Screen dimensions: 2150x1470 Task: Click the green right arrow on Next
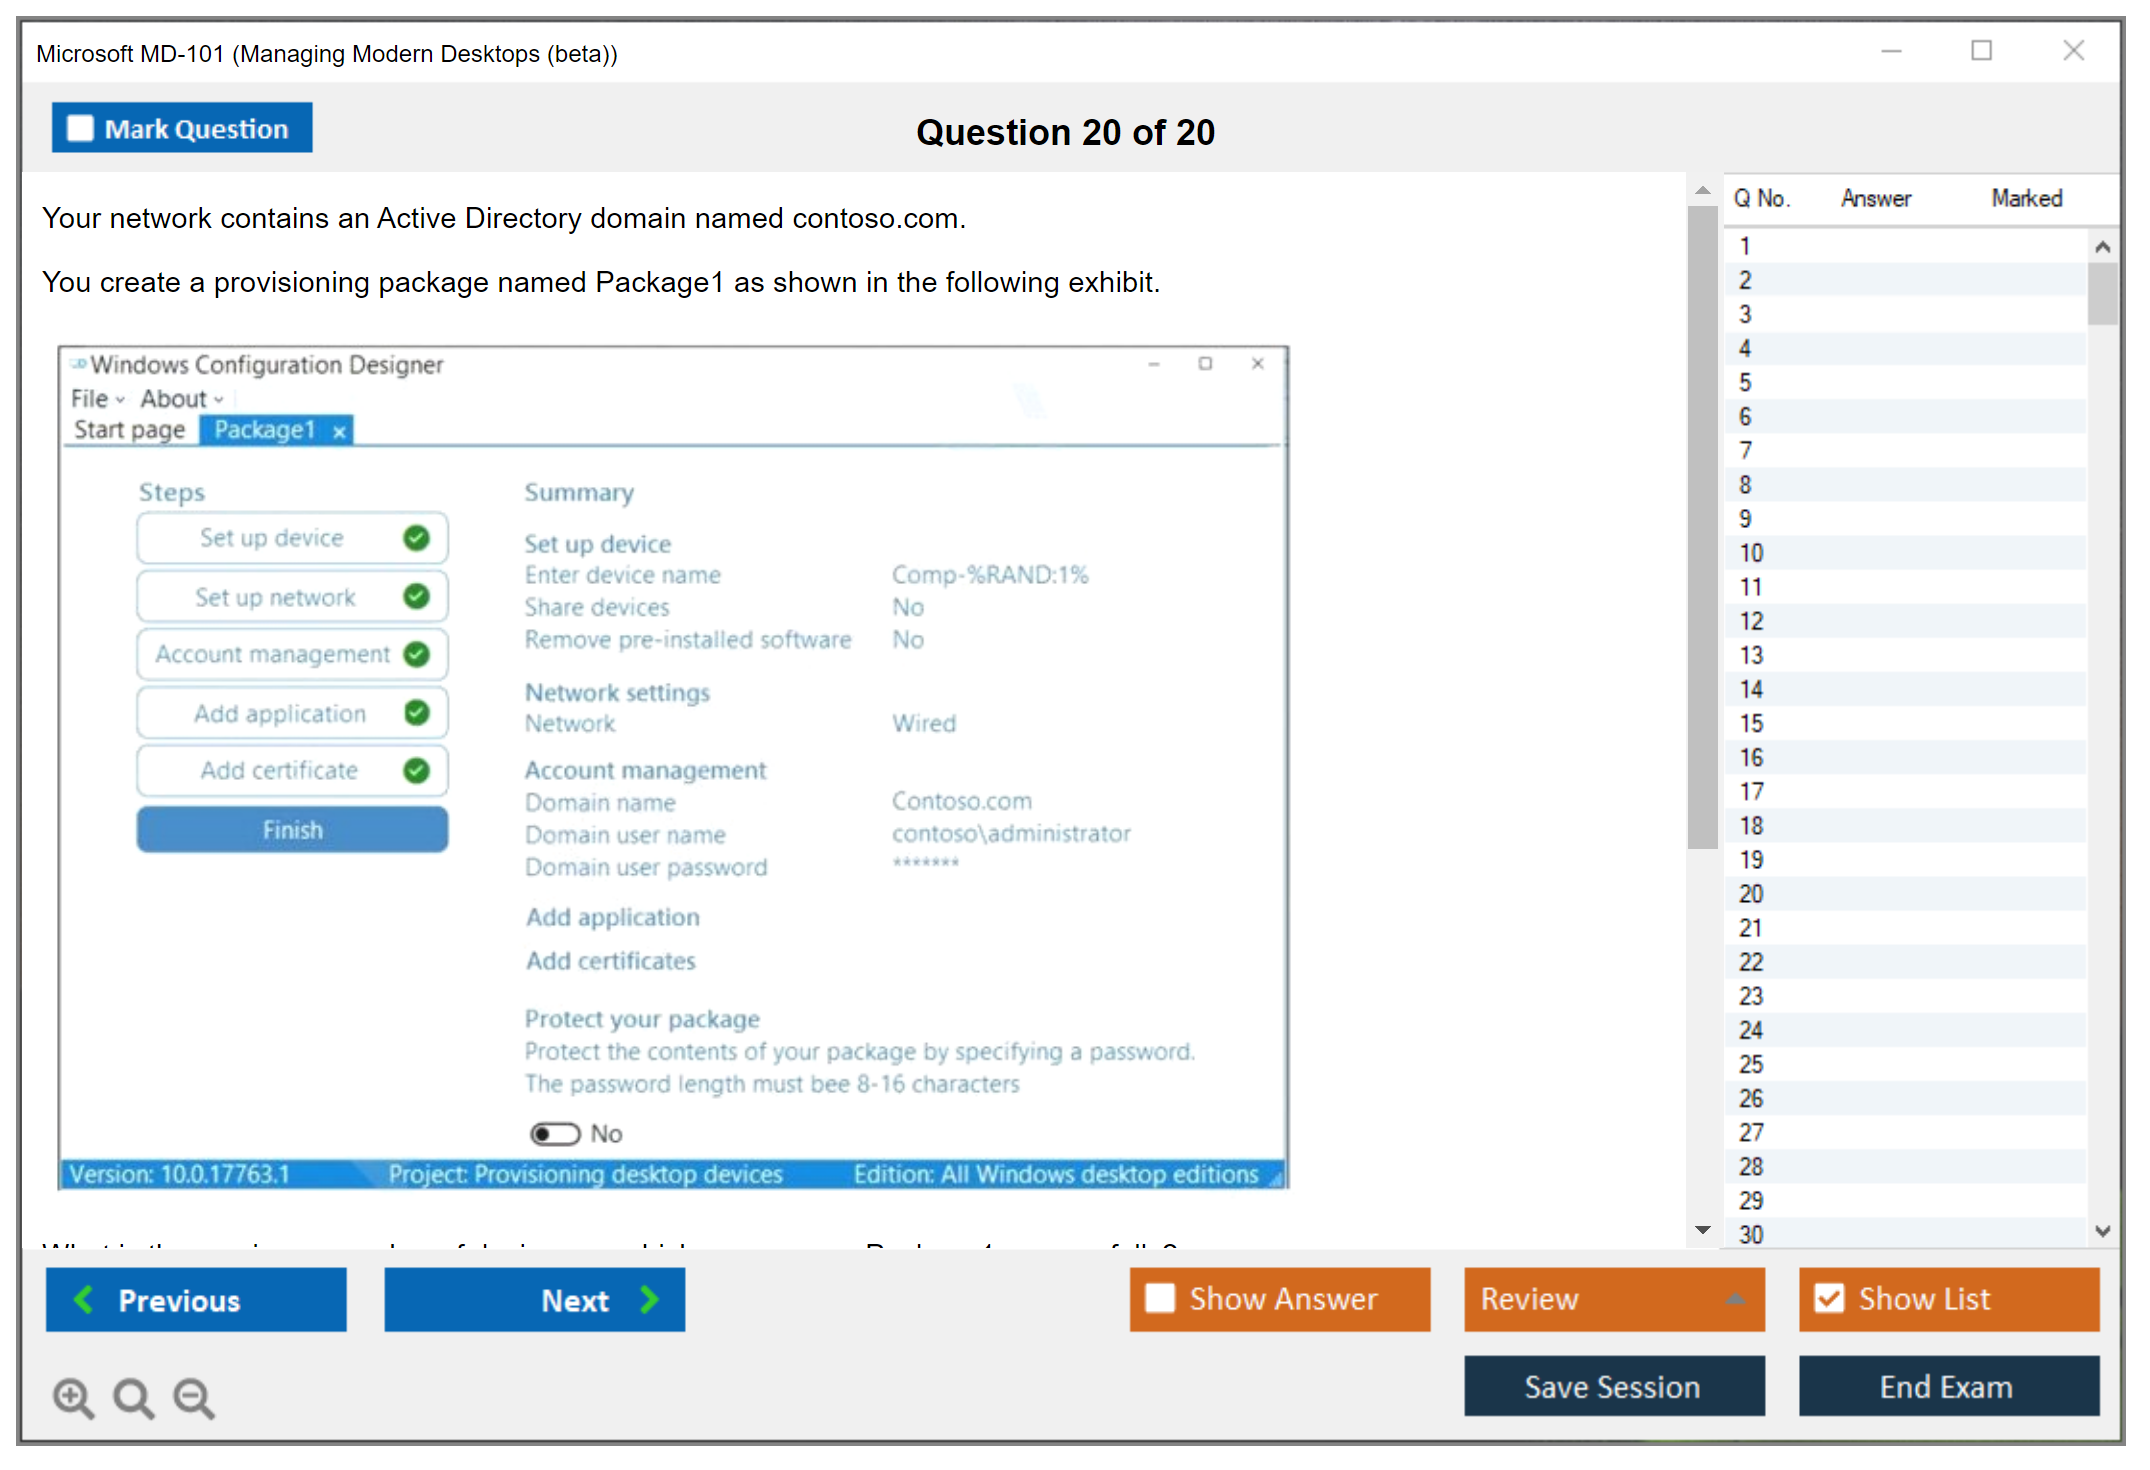point(650,1299)
